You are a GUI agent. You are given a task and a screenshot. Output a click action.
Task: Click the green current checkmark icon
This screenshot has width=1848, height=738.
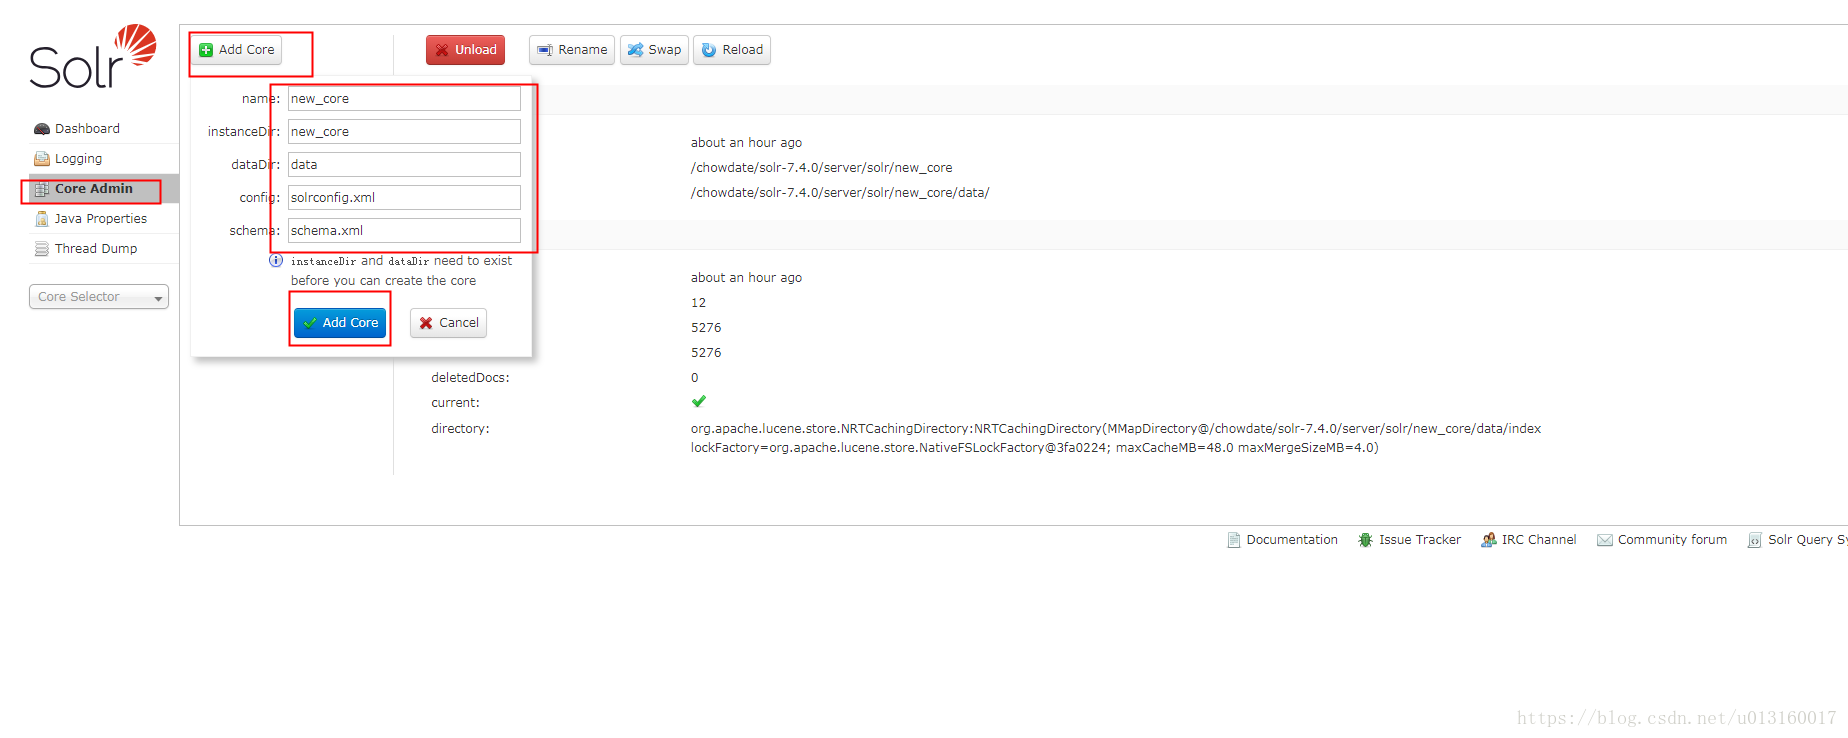click(x=699, y=402)
